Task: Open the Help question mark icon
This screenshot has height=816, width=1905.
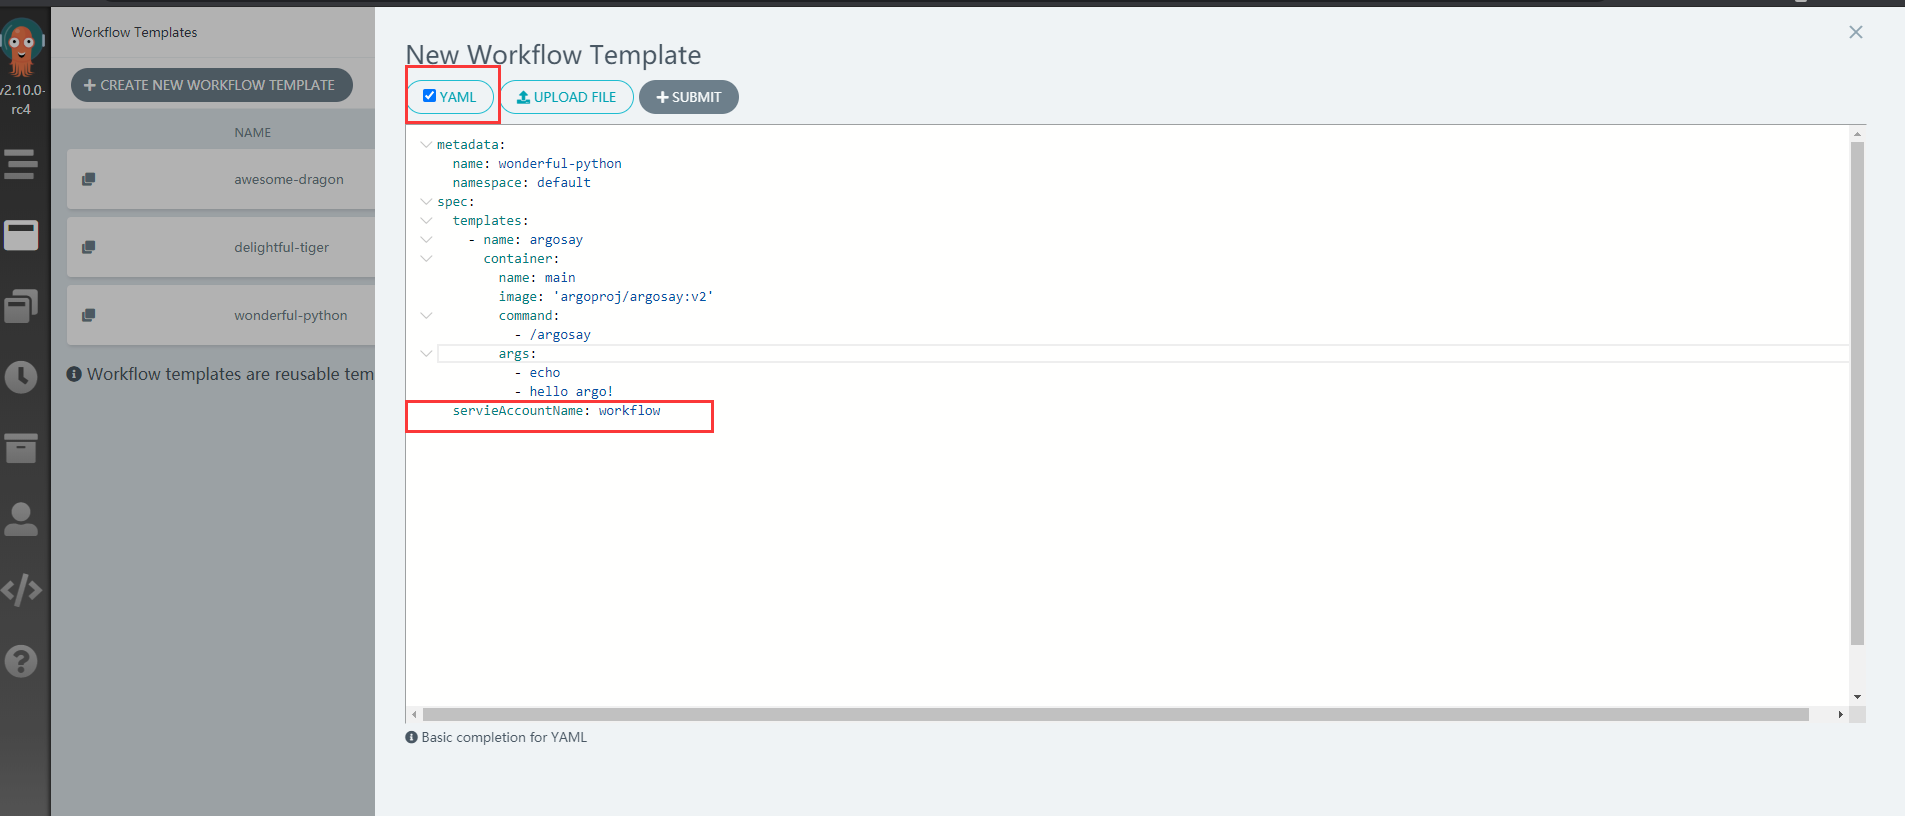Action: tap(21, 661)
